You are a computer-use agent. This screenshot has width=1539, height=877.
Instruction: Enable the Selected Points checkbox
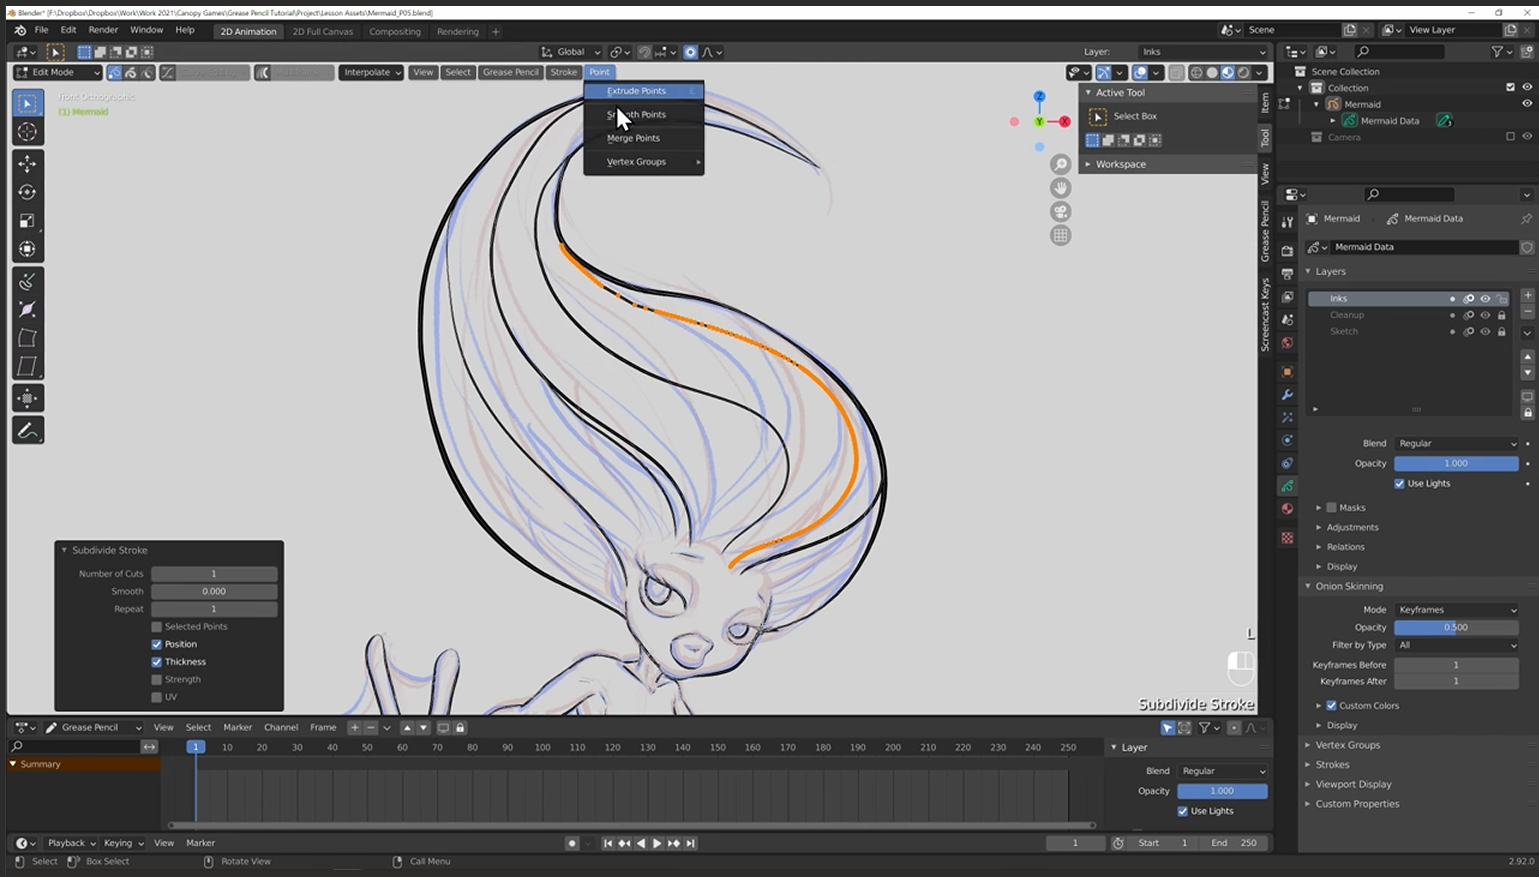tap(157, 627)
